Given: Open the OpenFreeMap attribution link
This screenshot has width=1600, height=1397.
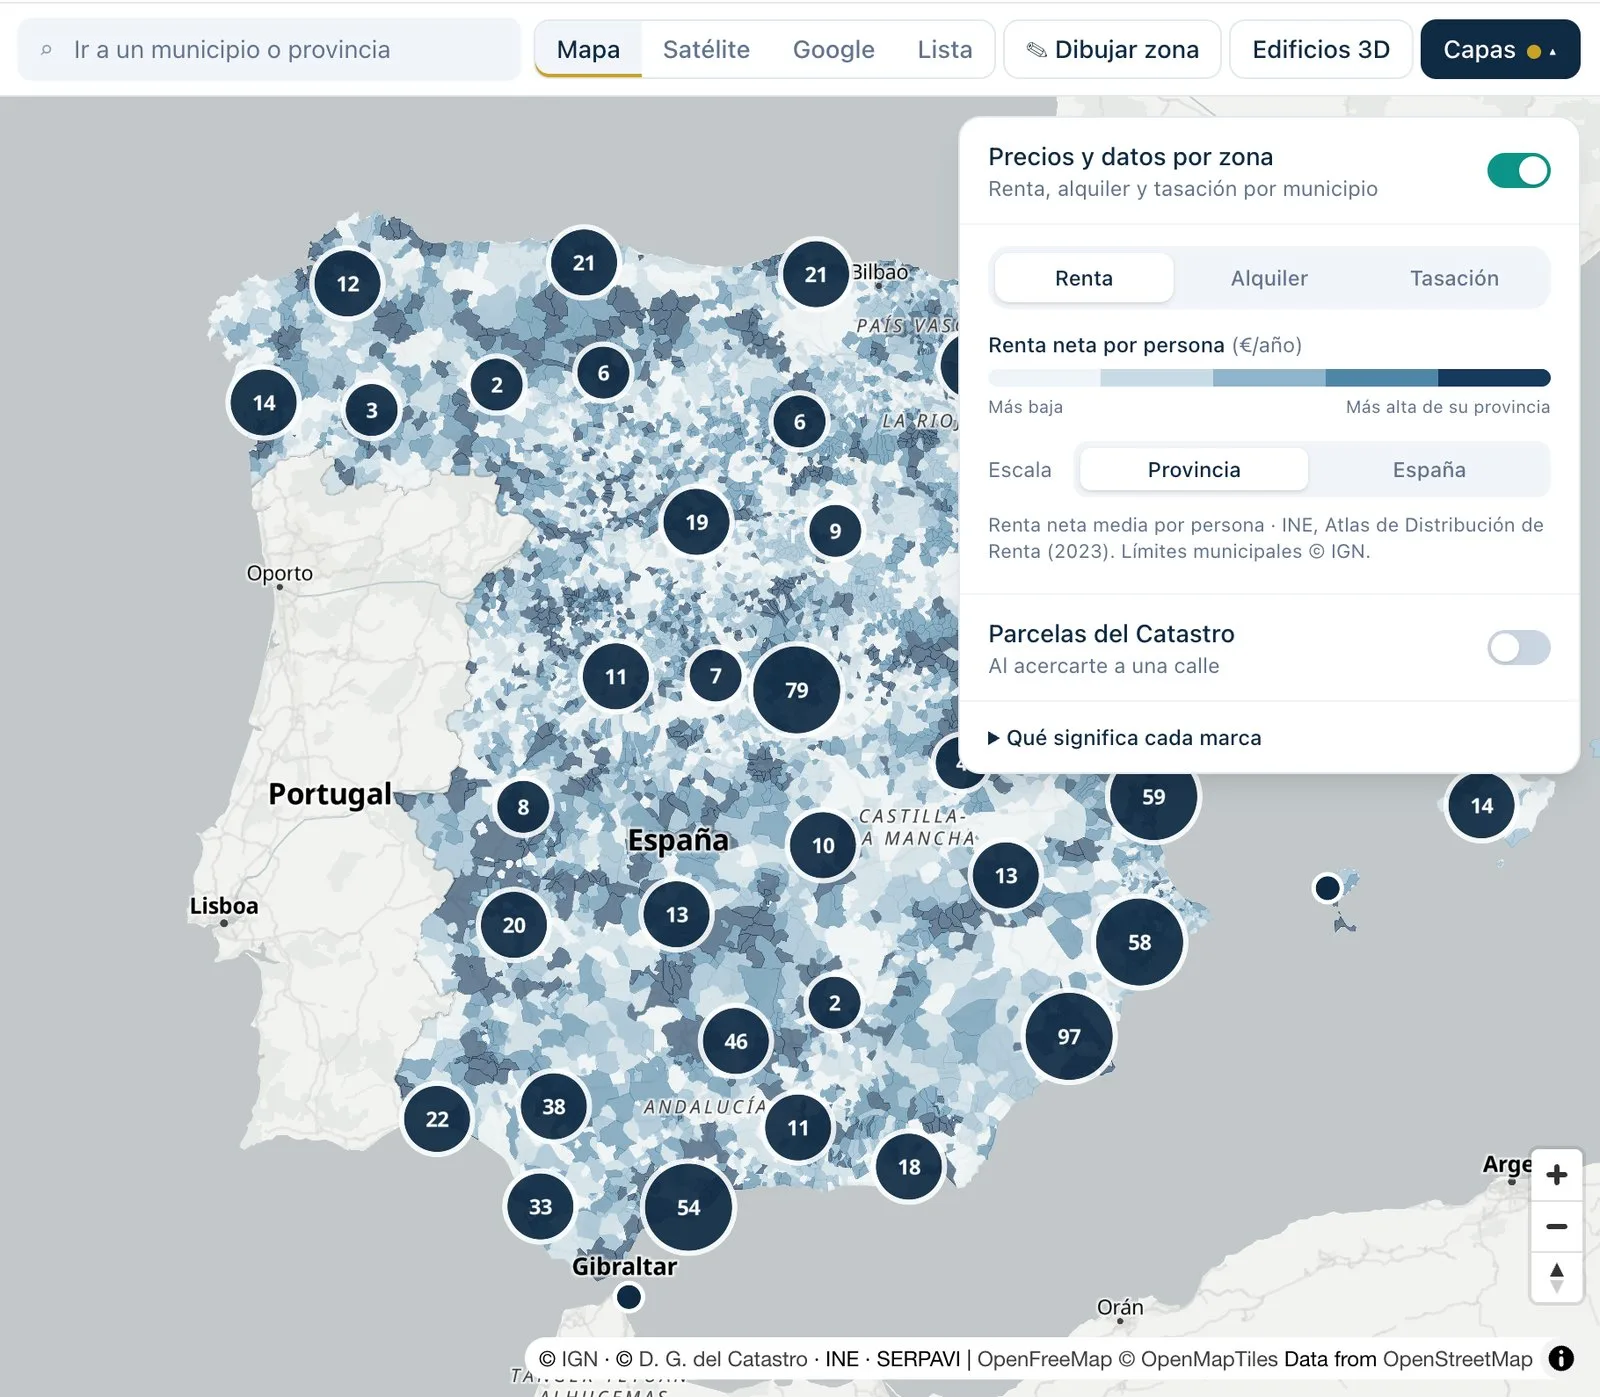Looking at the screenshot, I should click(1044, 1359).
